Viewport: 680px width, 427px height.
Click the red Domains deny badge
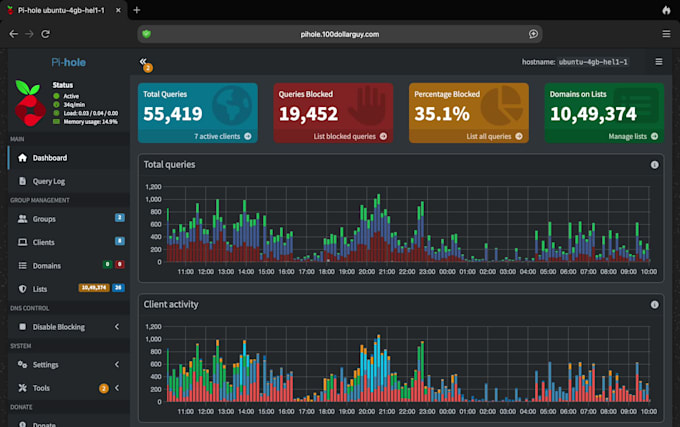tap(120, 264)
